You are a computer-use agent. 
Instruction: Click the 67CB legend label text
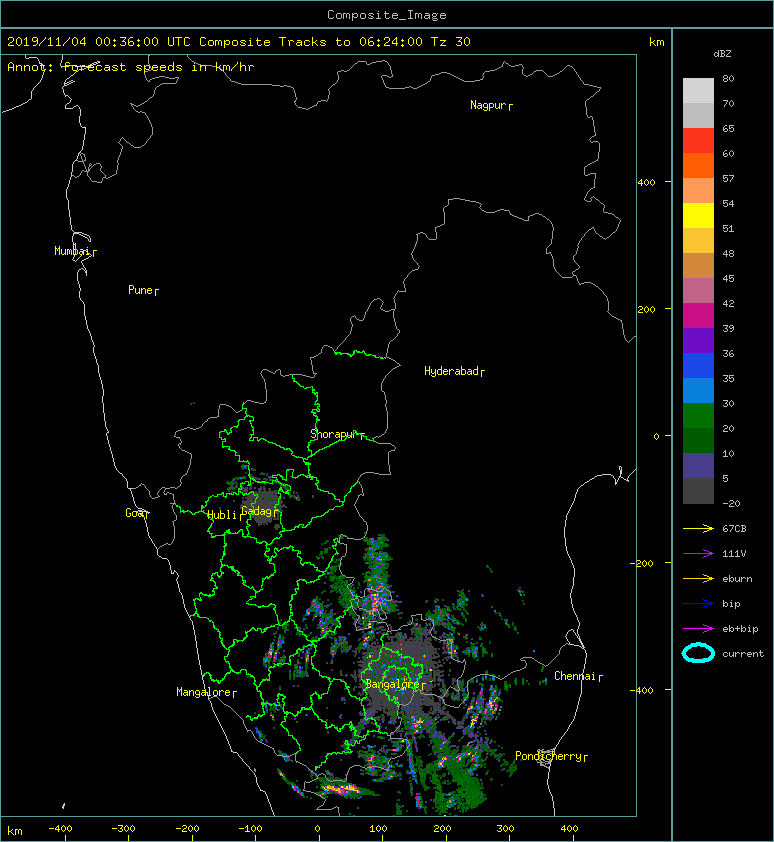734,528
